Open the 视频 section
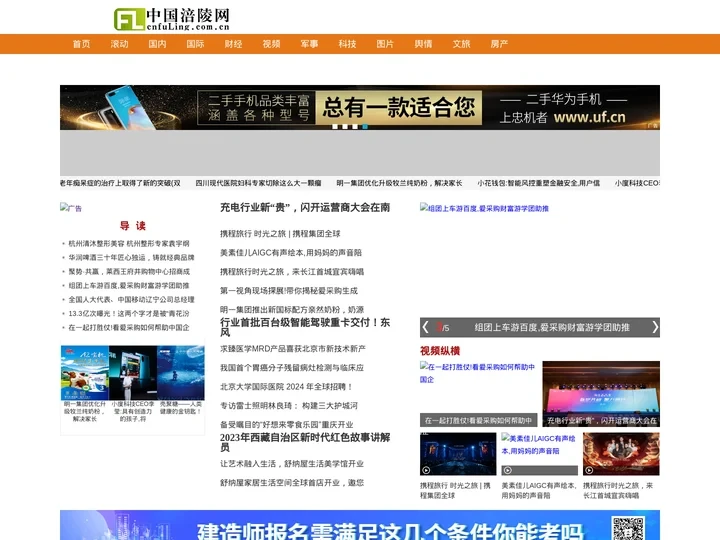 271,44
